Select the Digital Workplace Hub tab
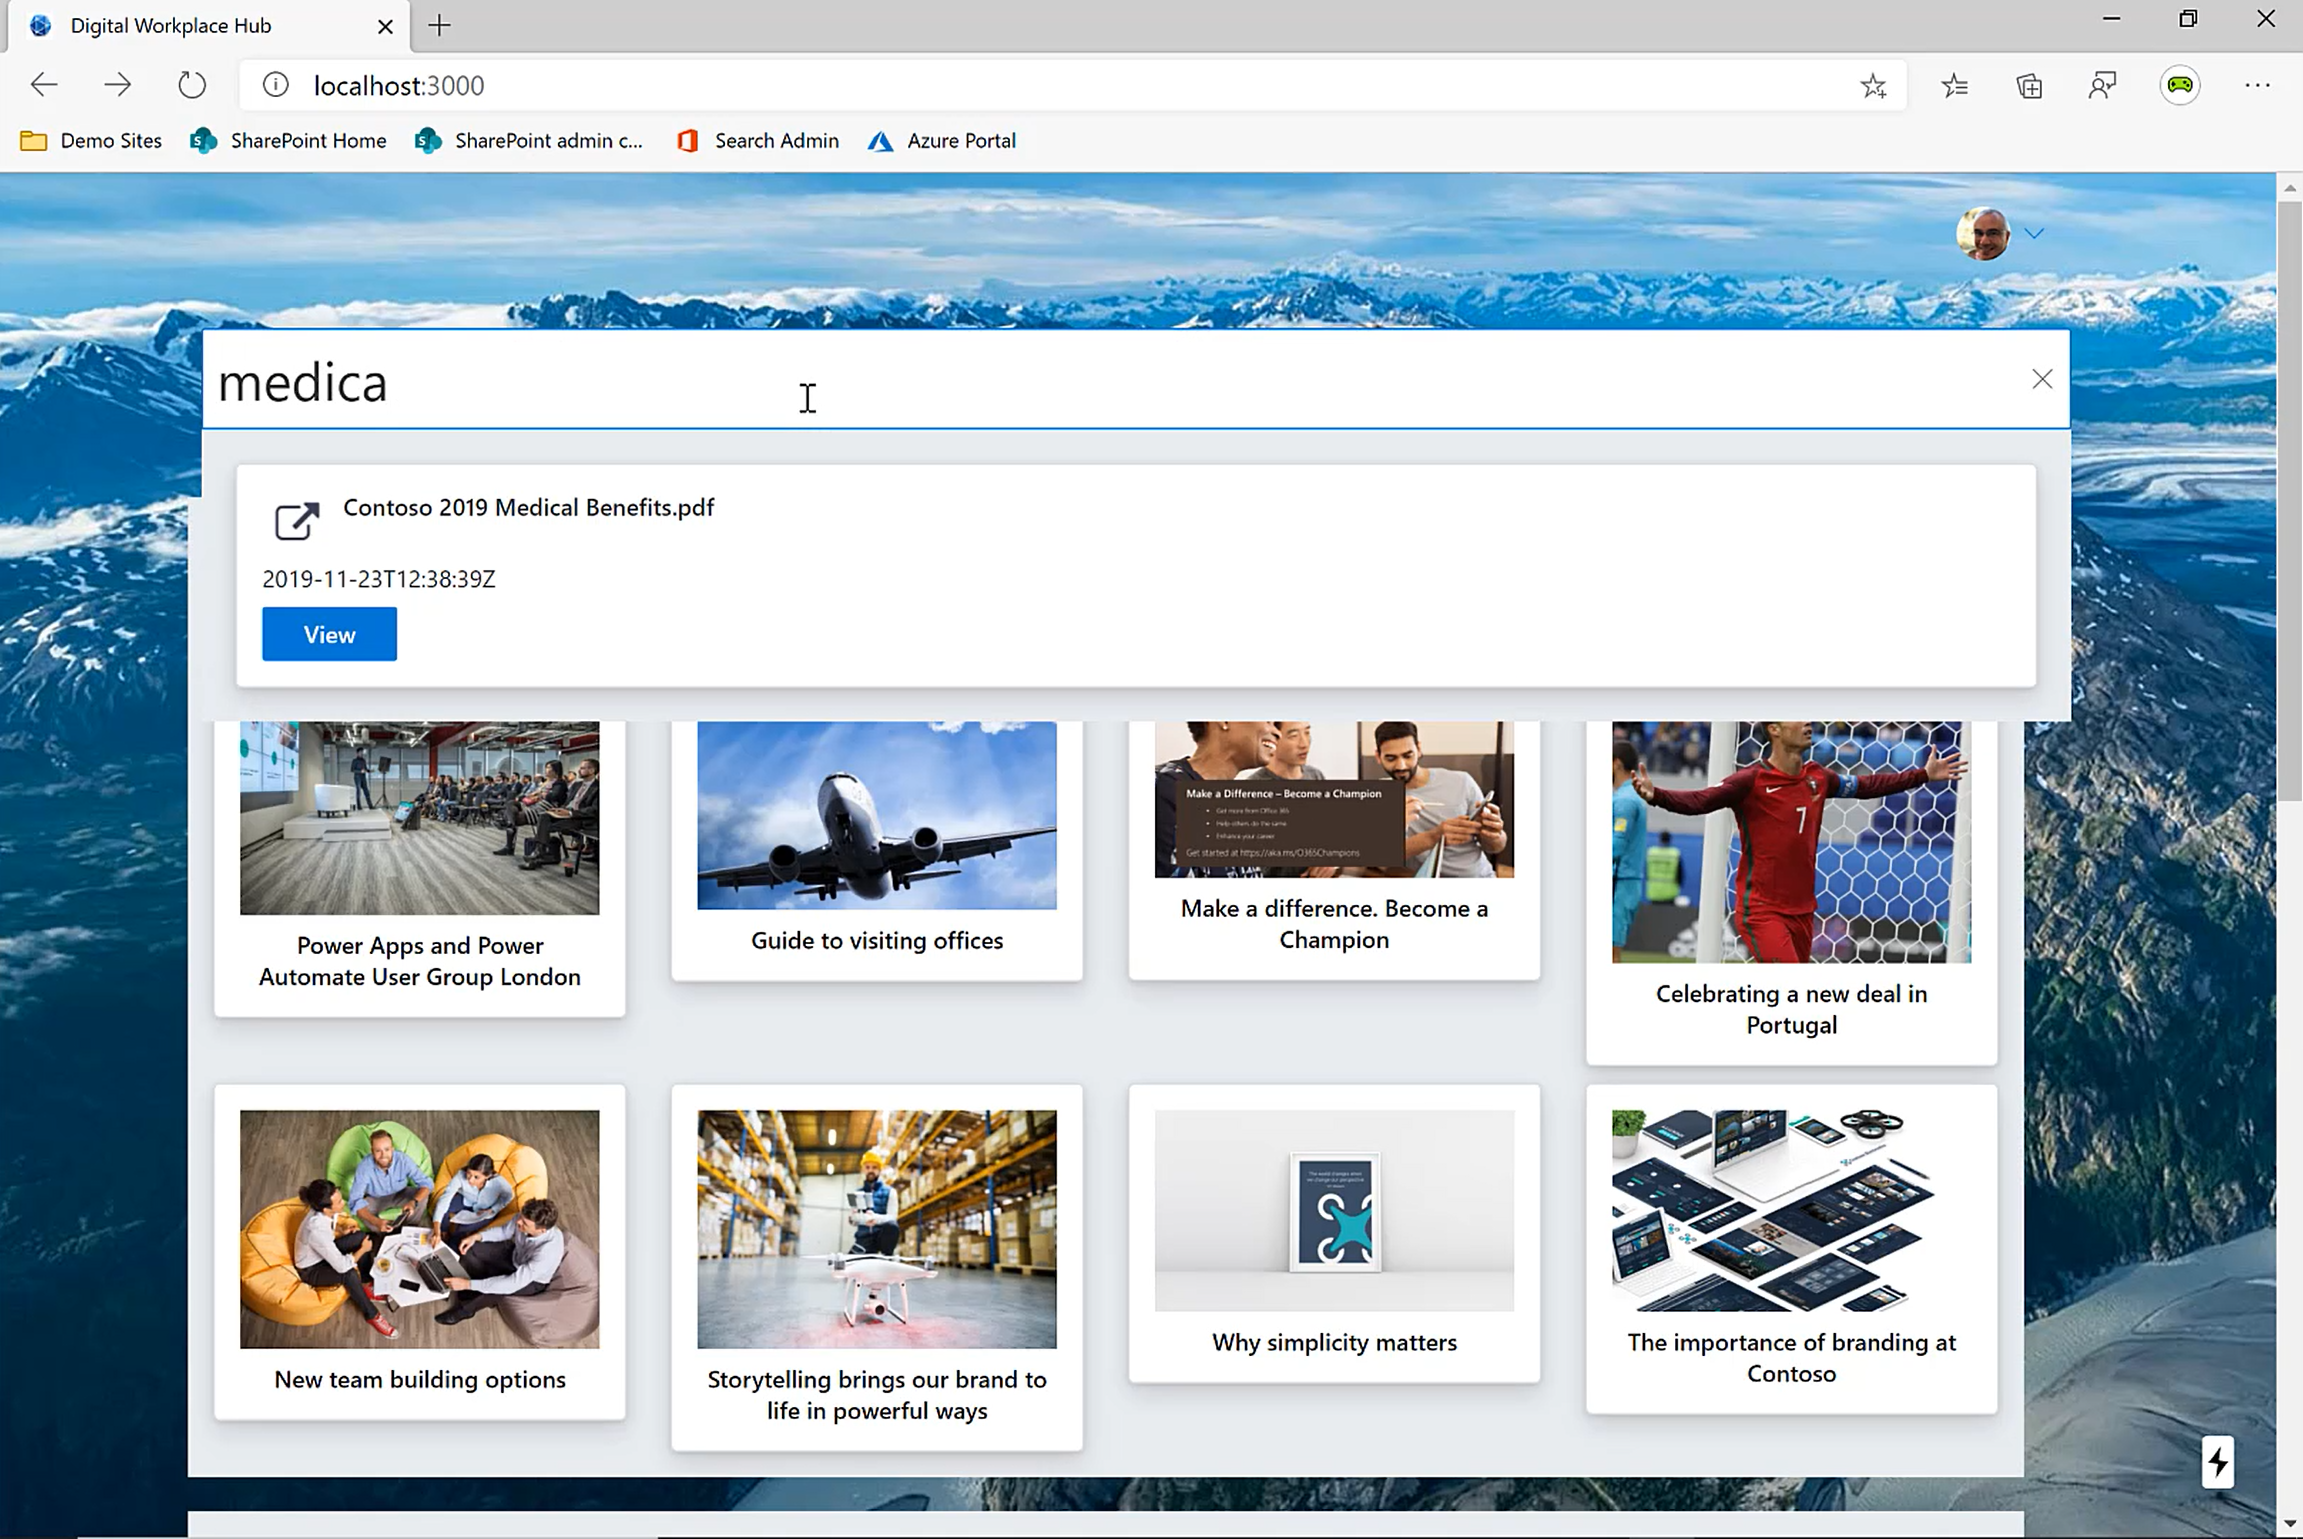The height and width of the screenshot is (1539, 2303). tap(208, 26)
